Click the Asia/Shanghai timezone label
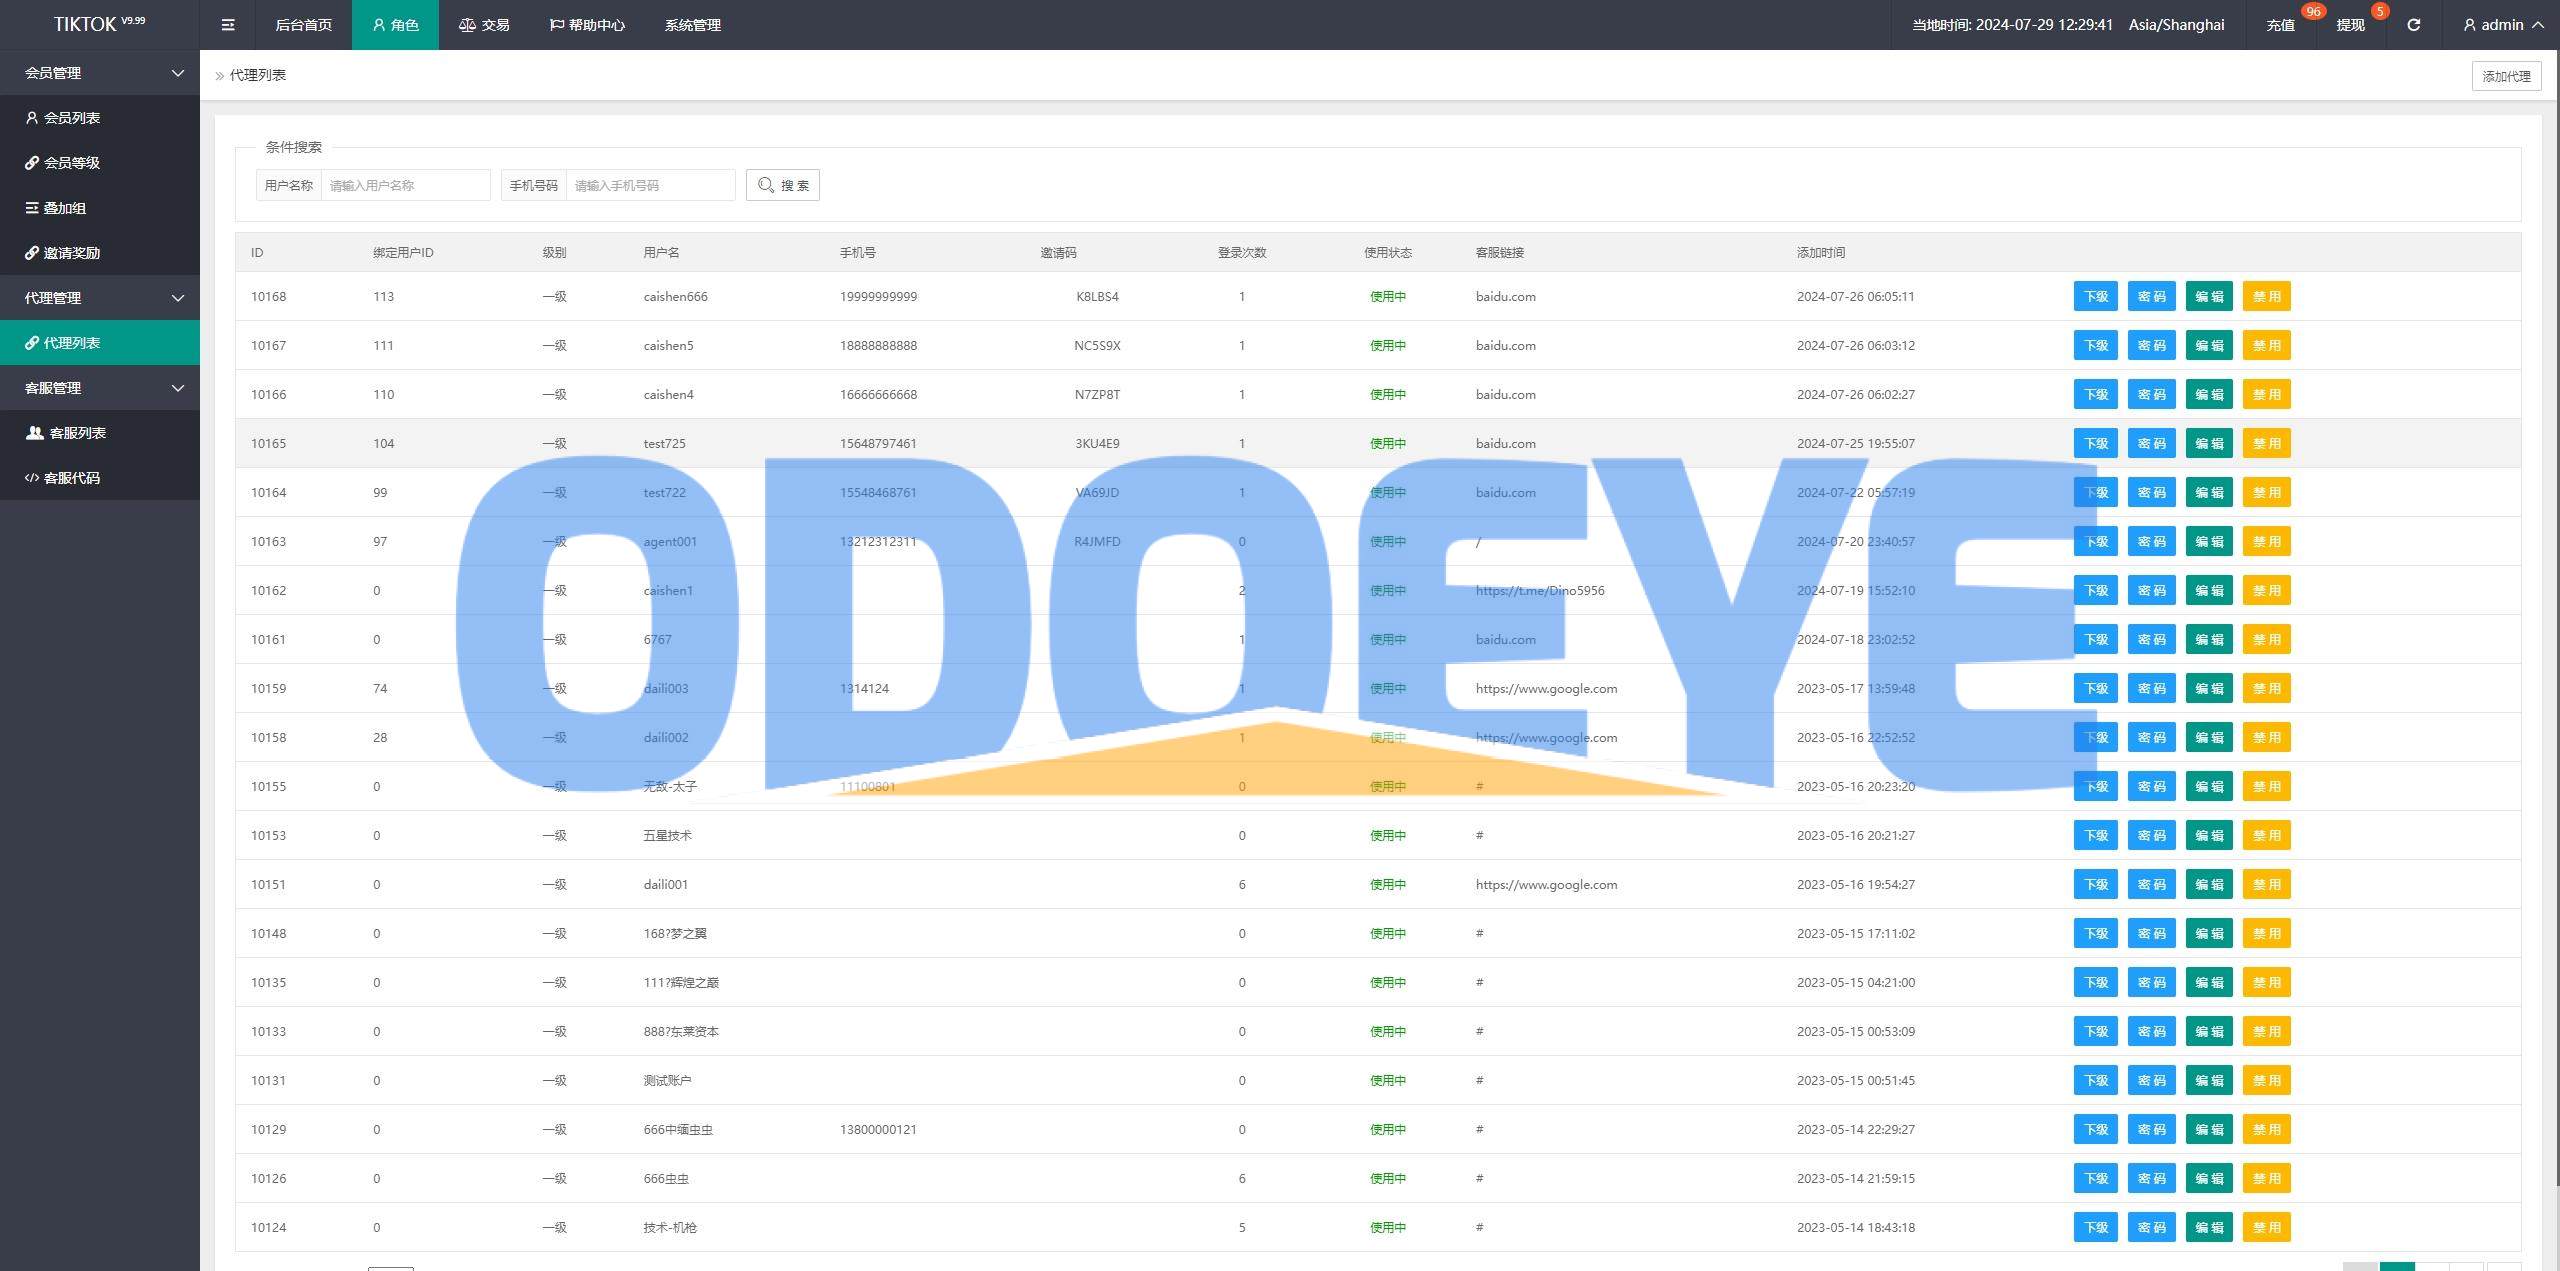Image resolution: width=2560 pixels, height=1271 pixels. pos(2176,25)
